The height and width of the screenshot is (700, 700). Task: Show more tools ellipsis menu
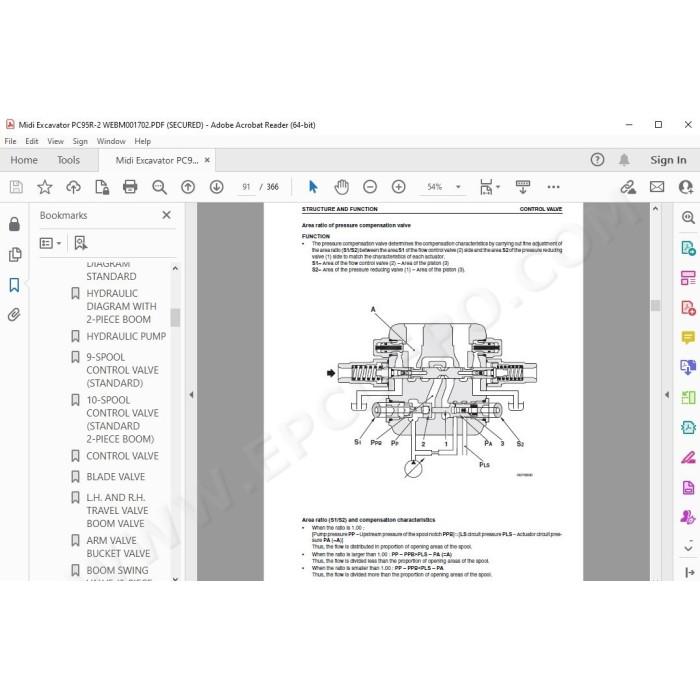[553, 187]
